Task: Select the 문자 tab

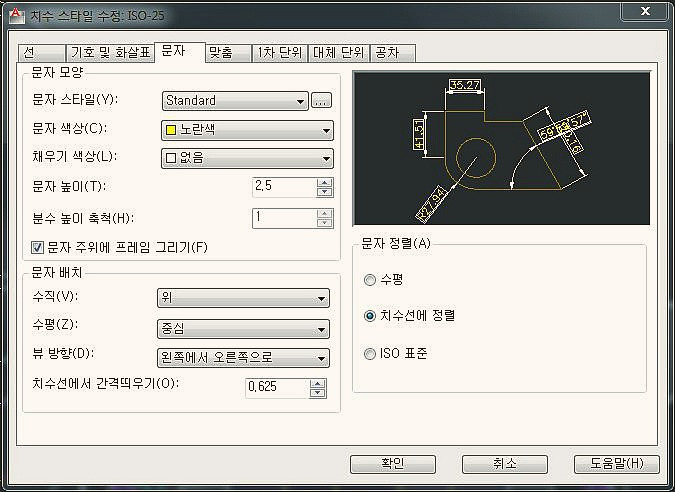Action: coord(180,52)
